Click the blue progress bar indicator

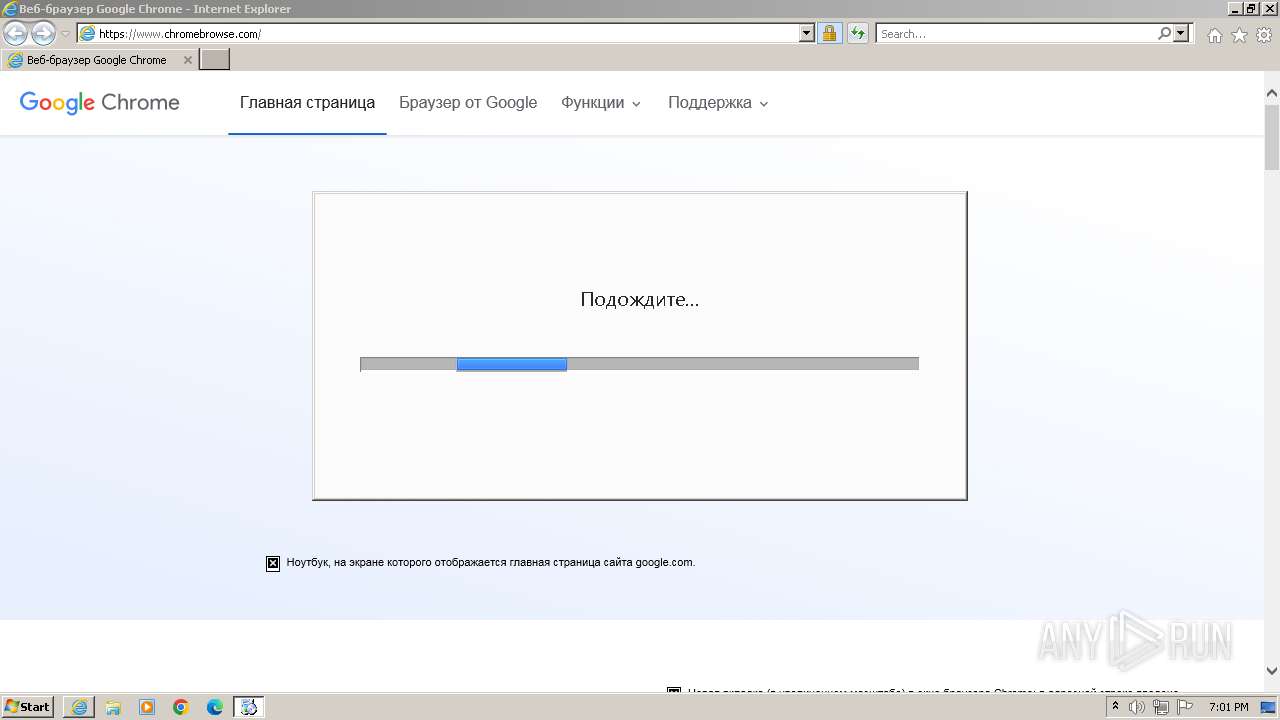click(512, 364)
